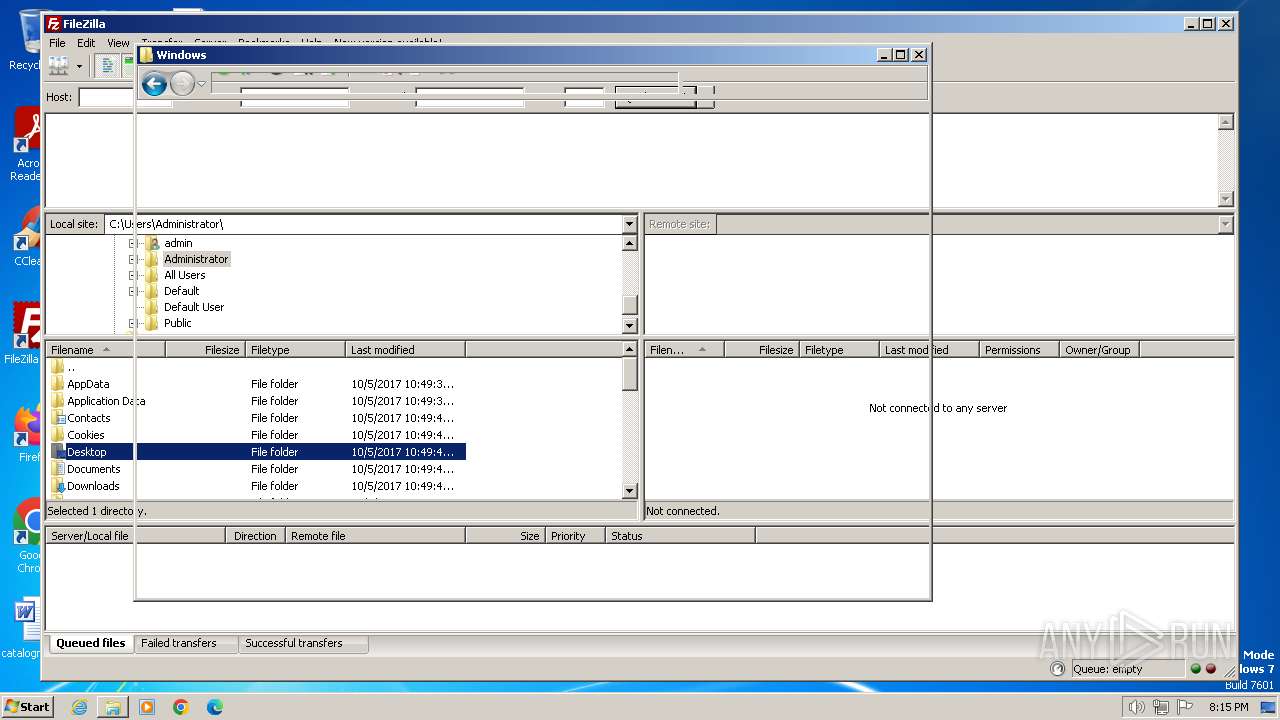Expand the All Users tree node

click(x=132, y=275)
